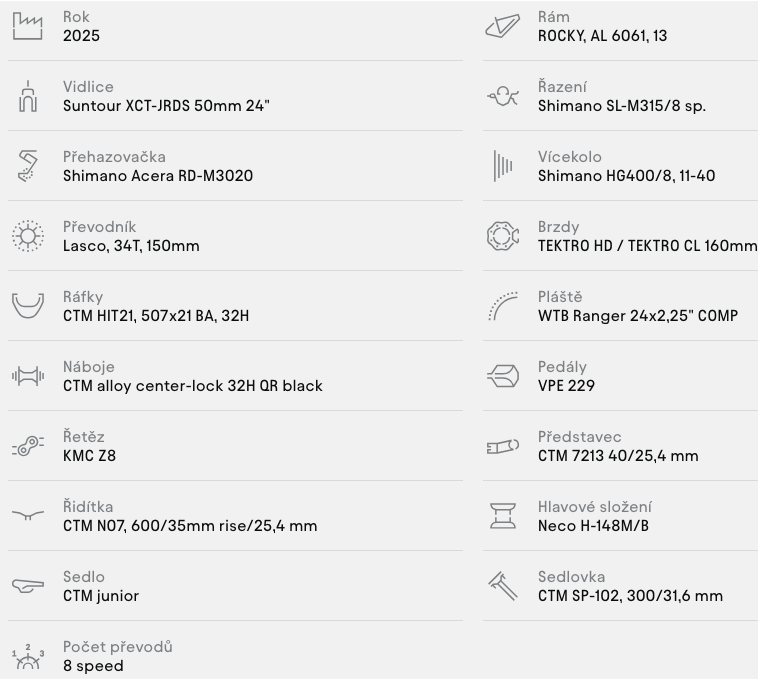The width and height of the screenshot is (758, 679).
Task: Click the label Ráfky
Action: click(83, 297)
